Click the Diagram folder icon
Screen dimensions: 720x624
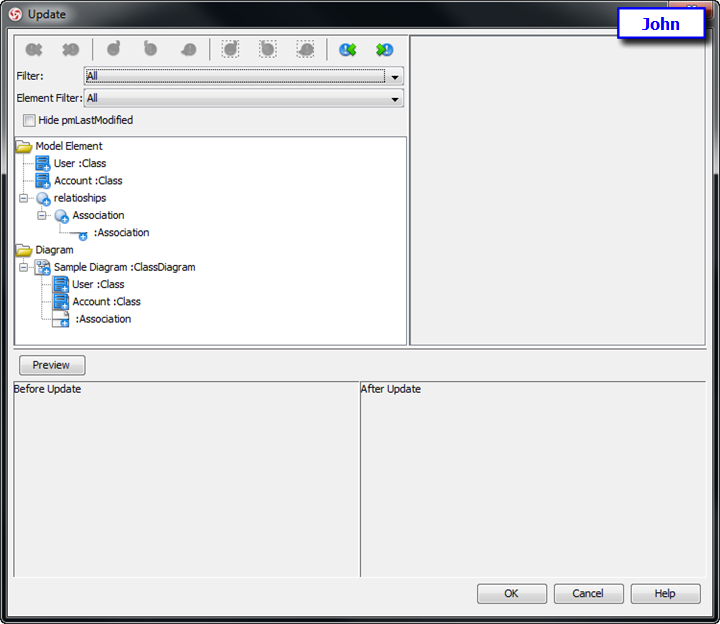click(24, 250)
